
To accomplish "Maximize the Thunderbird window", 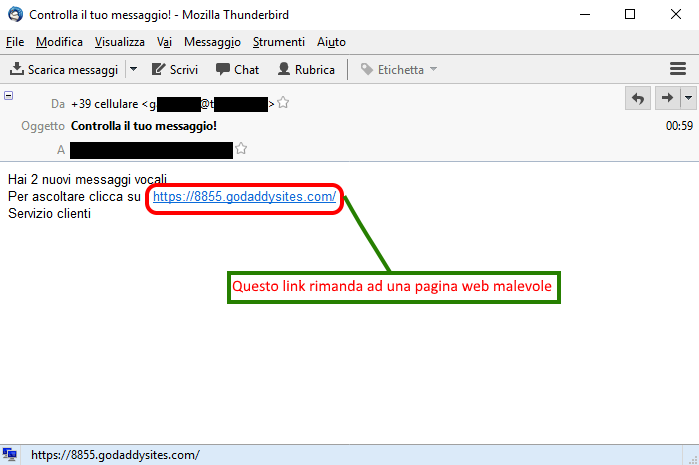I will [x=630, y=14].
